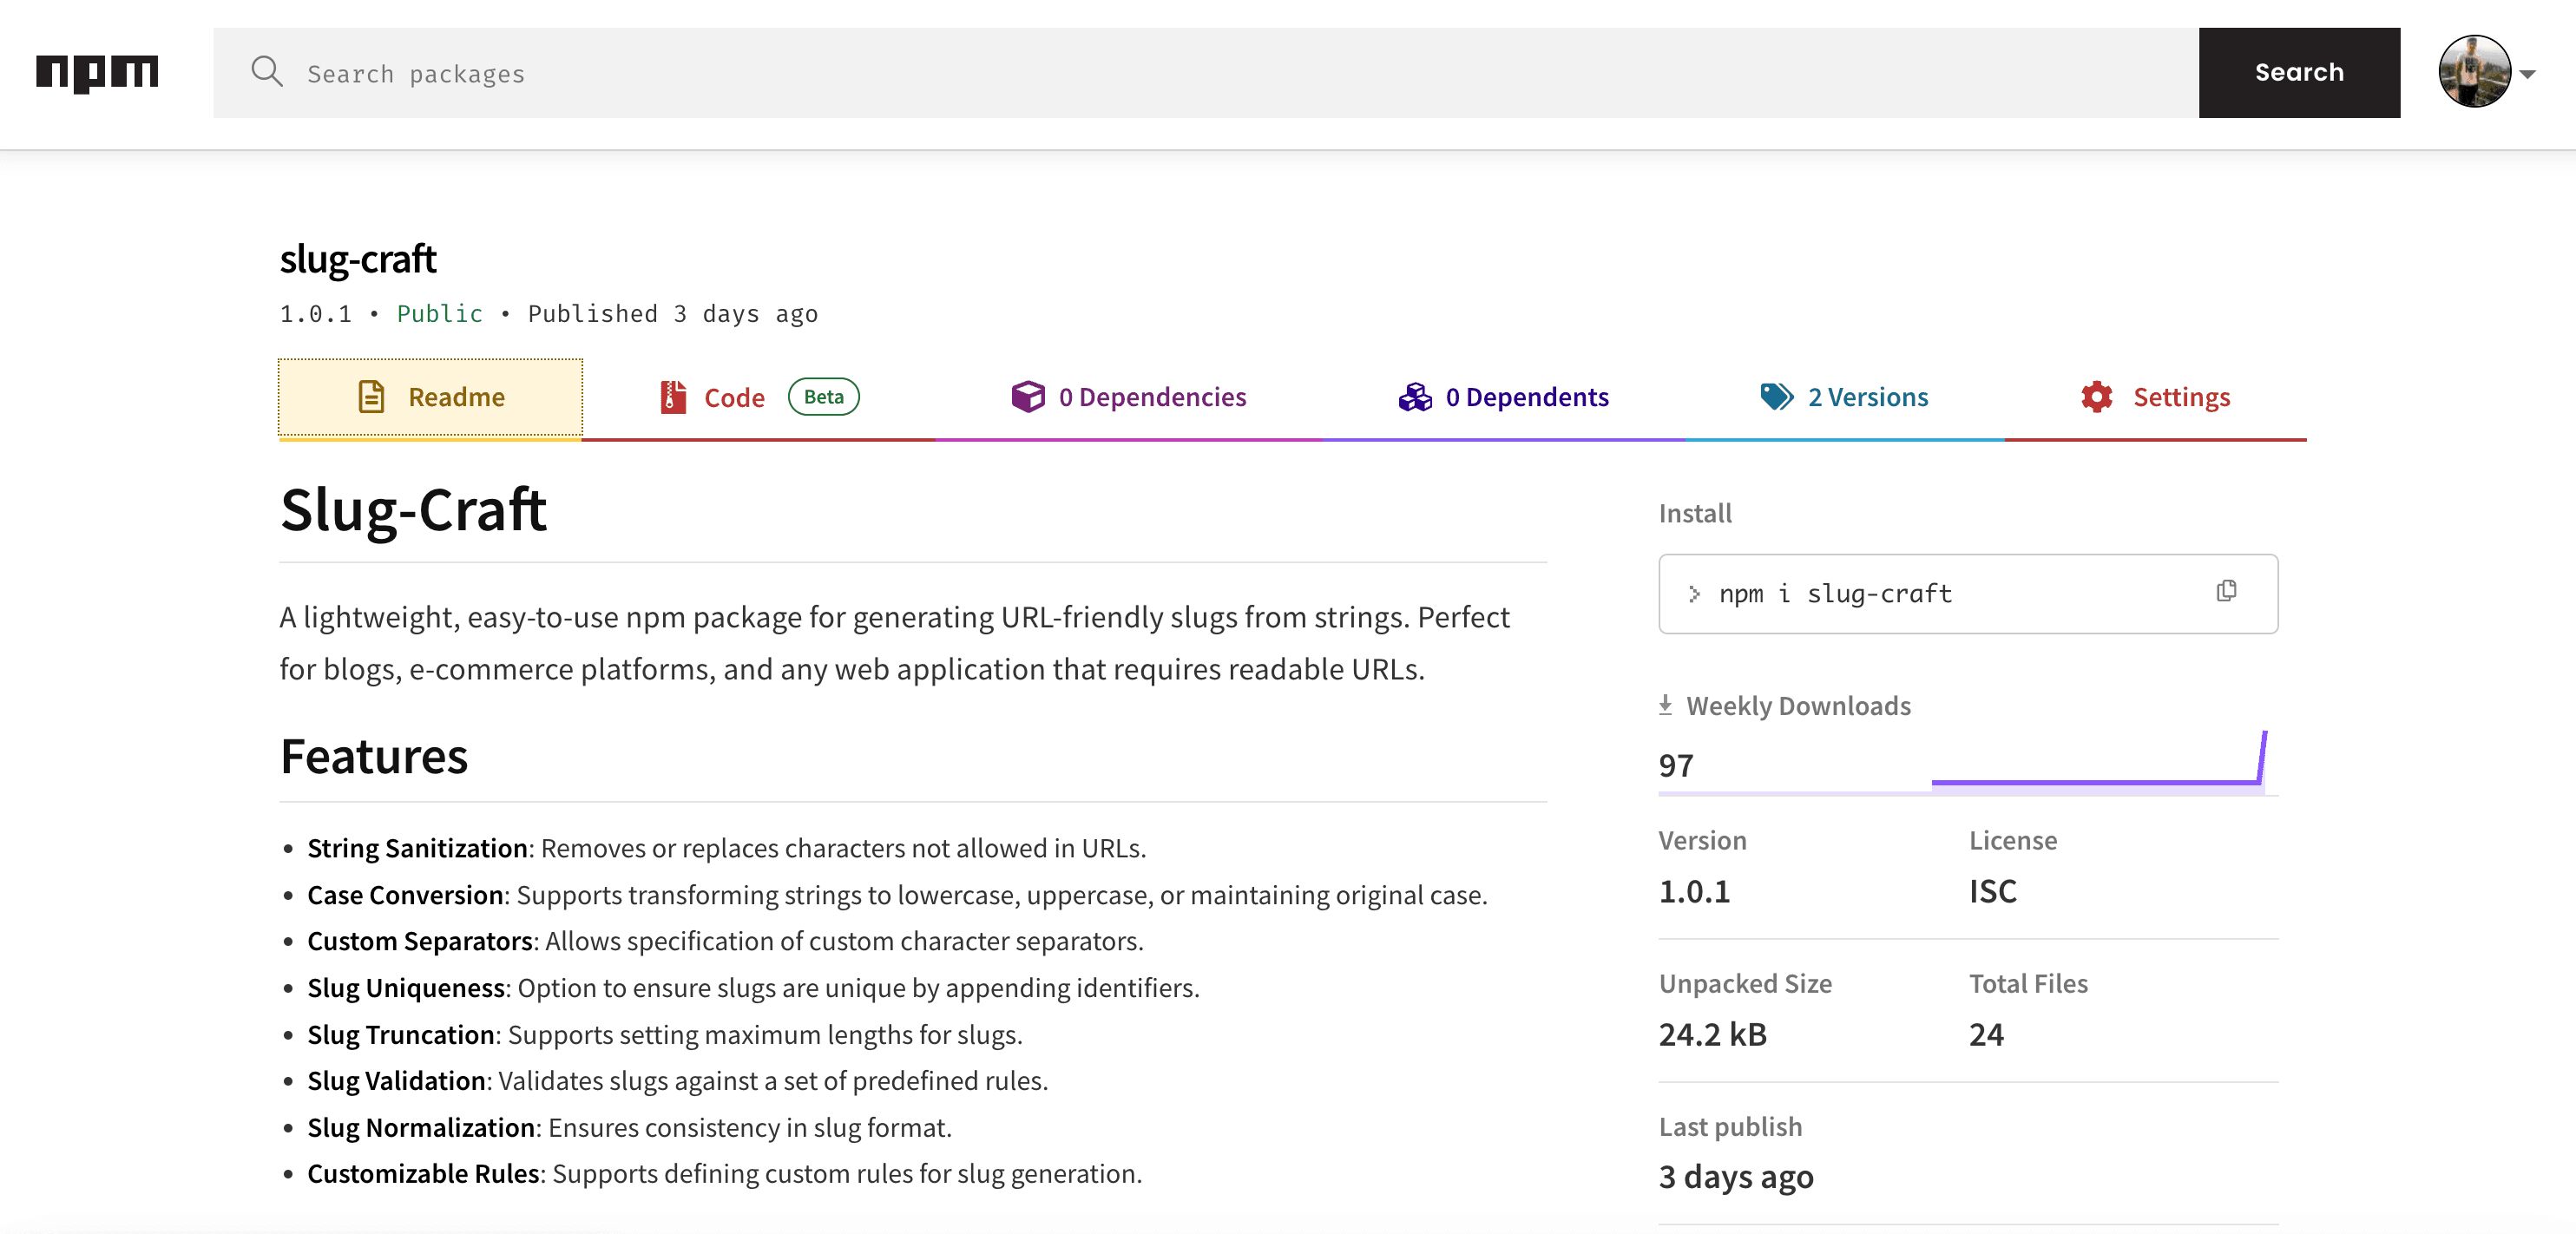Click the Settings gear icon
This screenshot has width=2576, height=1234.
tap(2096, 397)
